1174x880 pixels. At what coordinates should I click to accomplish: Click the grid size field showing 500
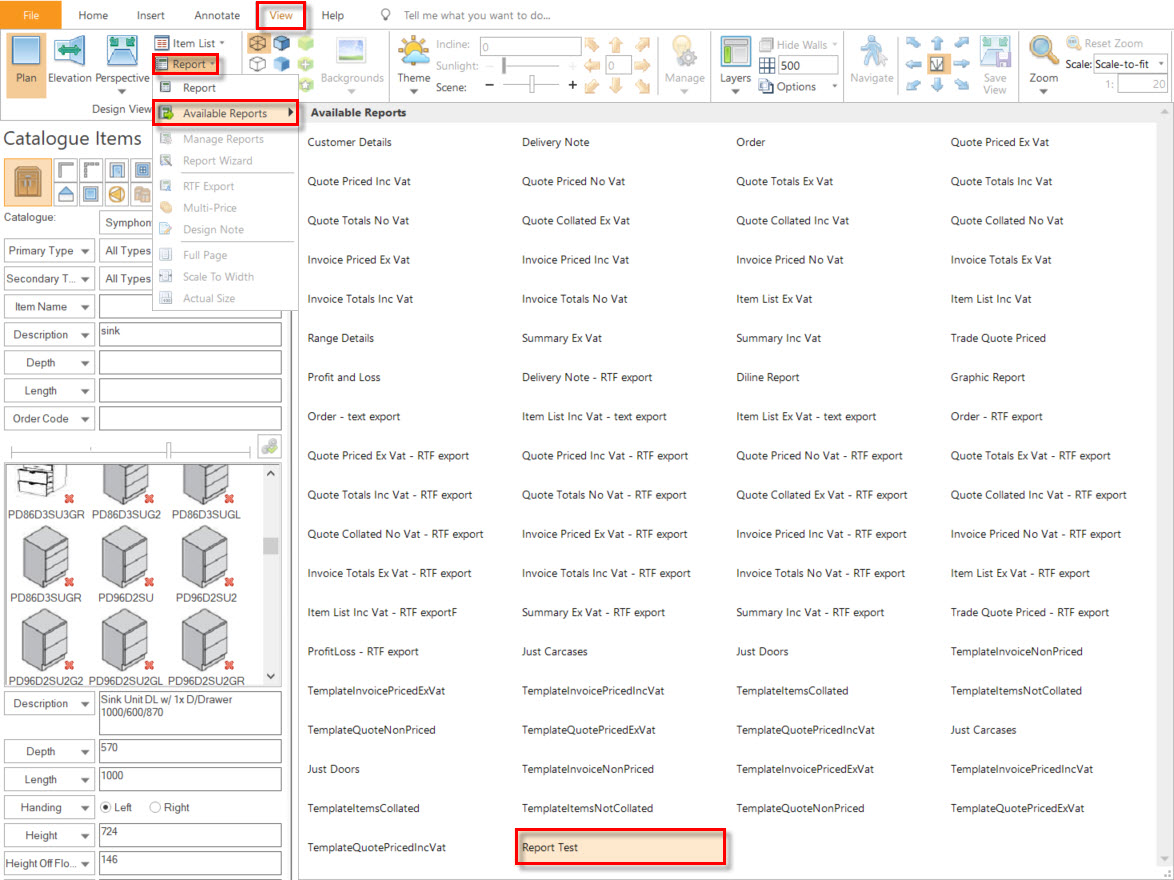[x=807, y=65]
